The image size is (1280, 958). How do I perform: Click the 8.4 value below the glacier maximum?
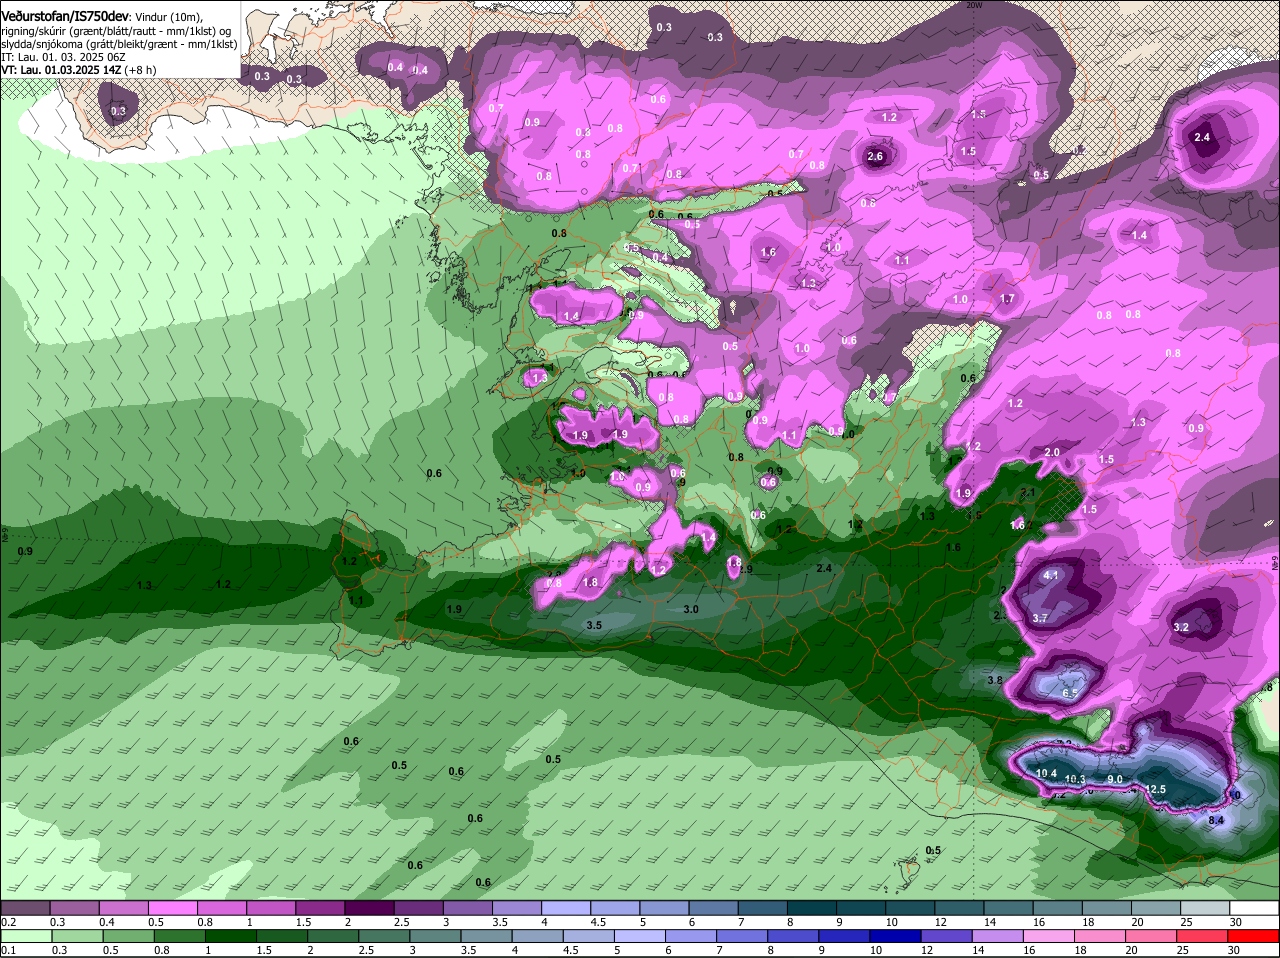[1217, 821]
